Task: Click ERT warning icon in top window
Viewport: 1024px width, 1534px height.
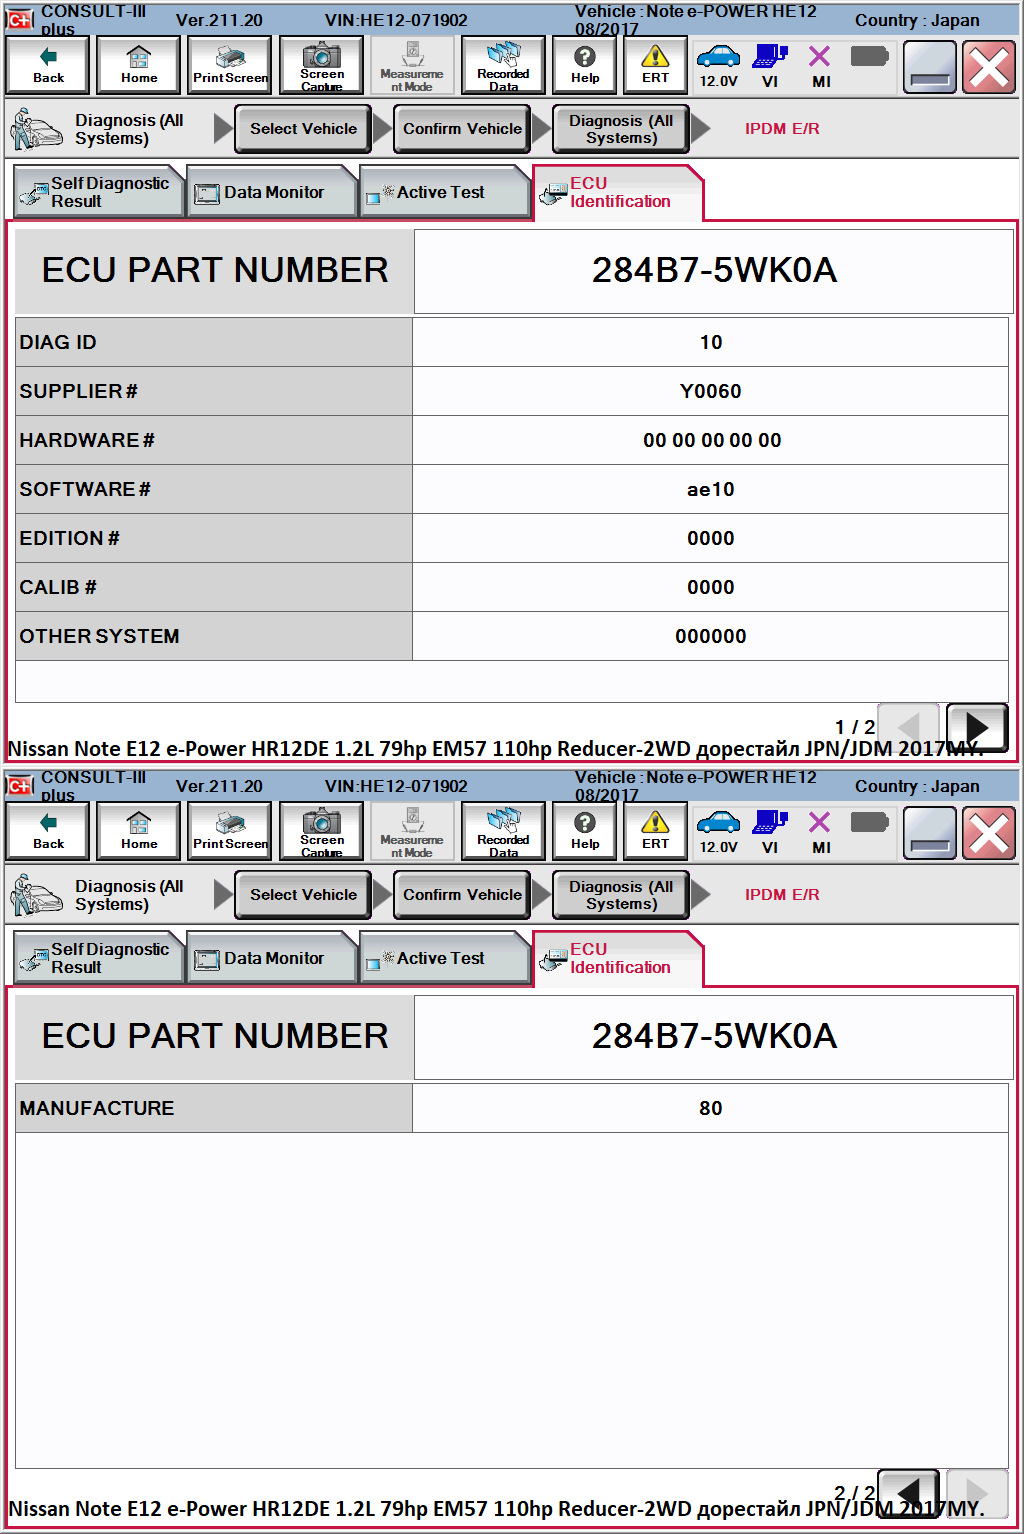Action: click(655, 65)
